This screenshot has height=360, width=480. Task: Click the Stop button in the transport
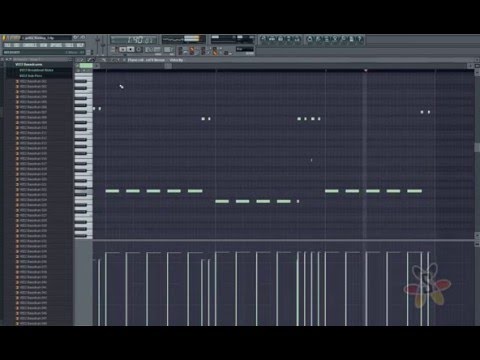pyautogui.click(x=131, y=50)
